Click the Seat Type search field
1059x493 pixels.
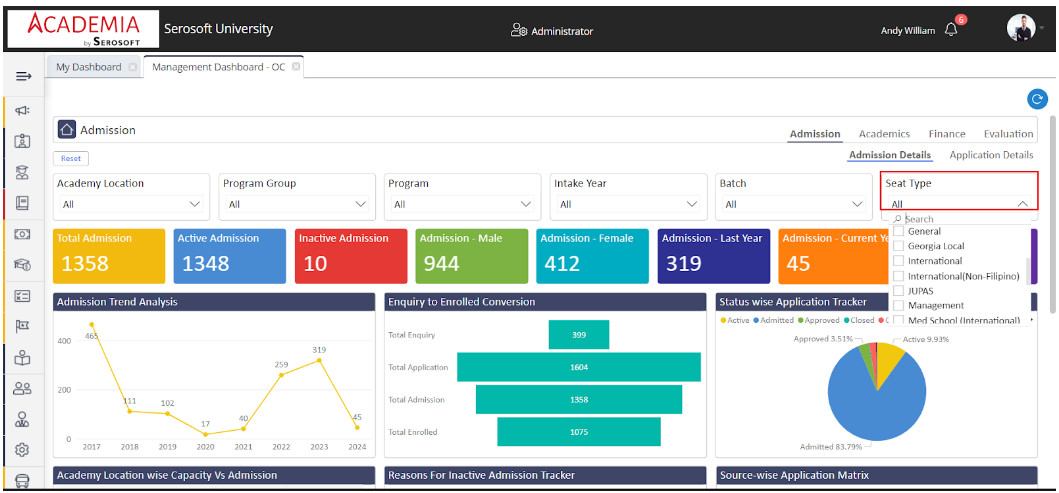pyautogui.click(x=960, y=219)
